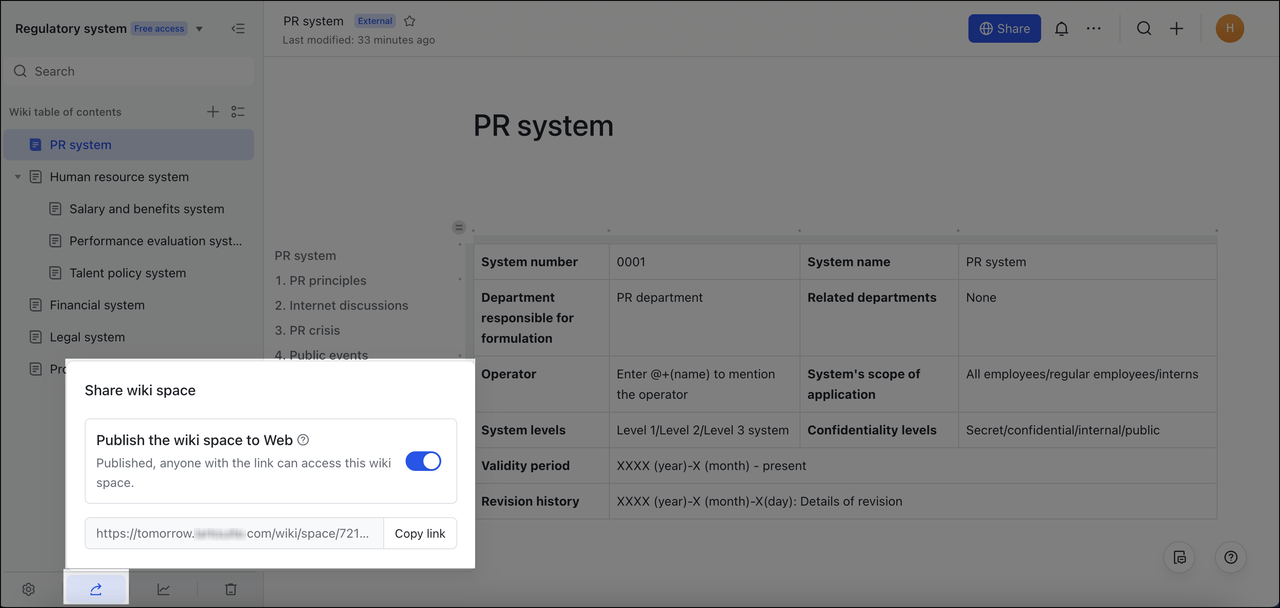Image resolution: width=1280 pixels, height=608 pixels.
Task: Collapse the wiki sidebar panel icon
Action: pyautogui.click(x=238, y=29)
